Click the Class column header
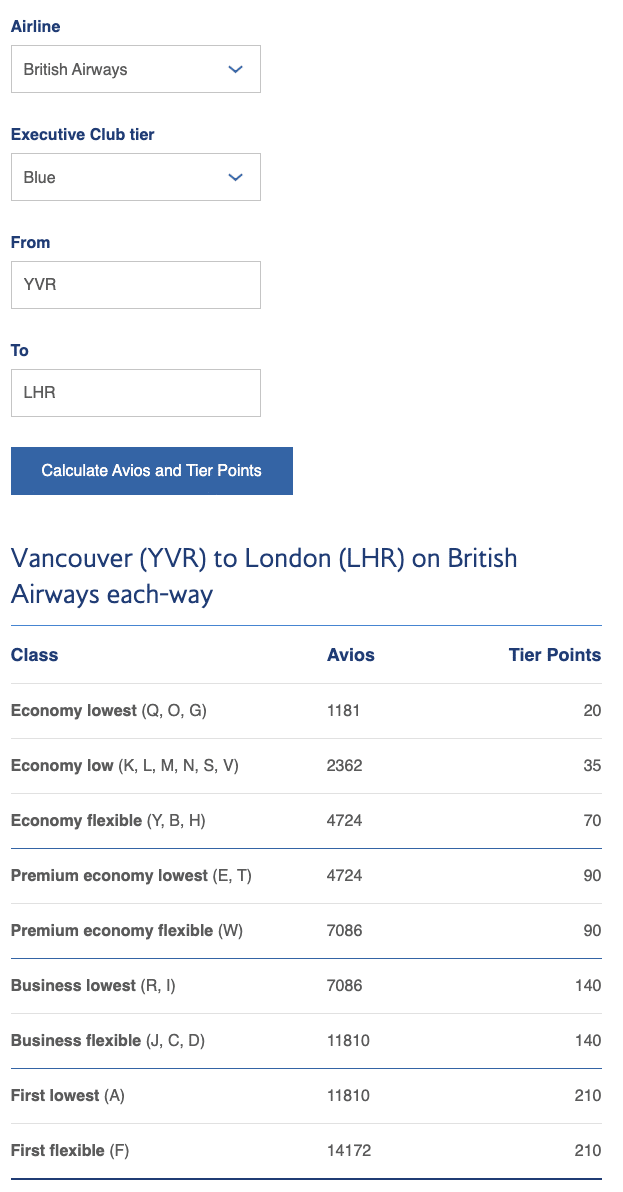The height and width of the screenshot is (1192, 623). 35,655
